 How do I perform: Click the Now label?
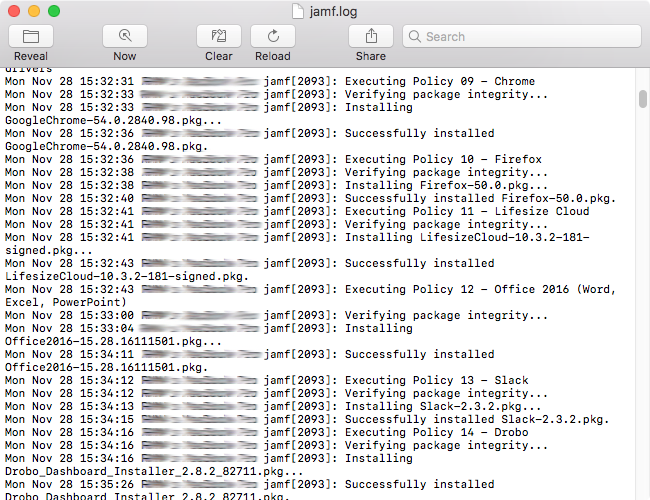pos(125,56)
